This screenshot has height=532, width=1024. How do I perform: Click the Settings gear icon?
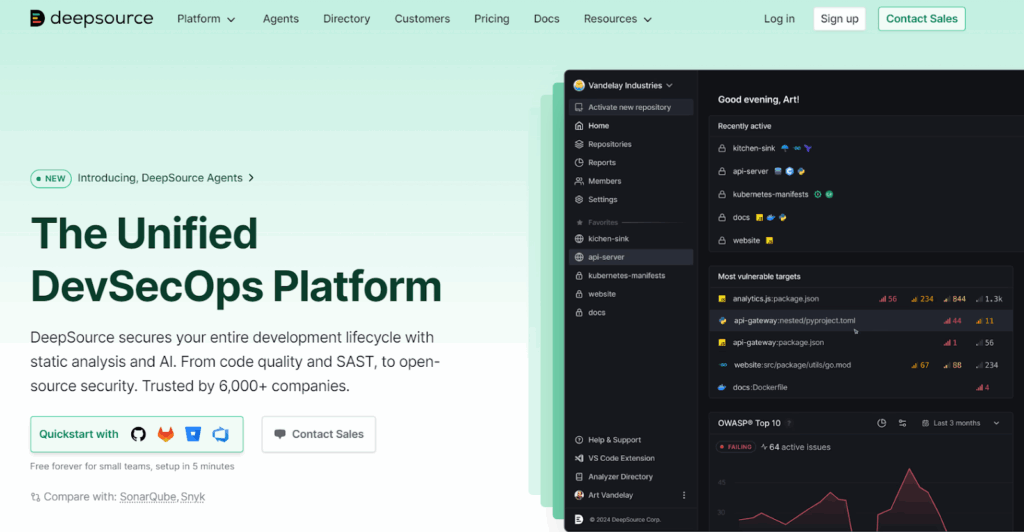579,199
